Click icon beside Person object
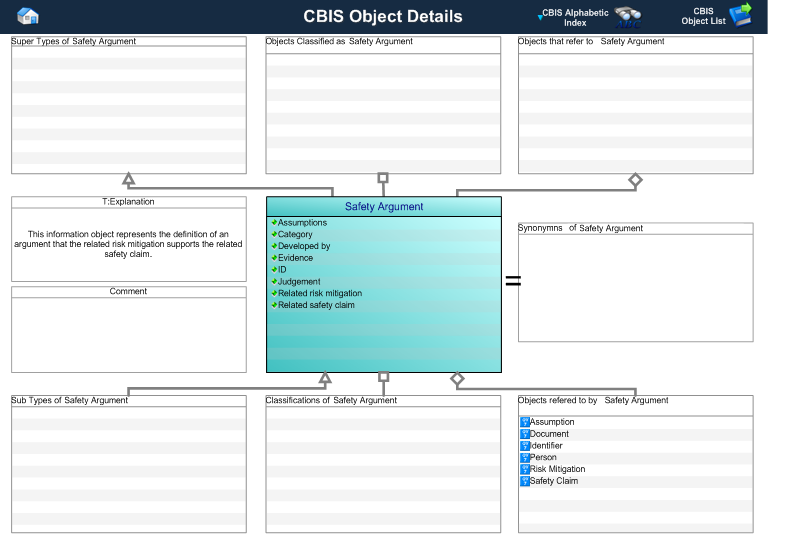This screenshot has width=800, height=555. [x=525, y=458]
